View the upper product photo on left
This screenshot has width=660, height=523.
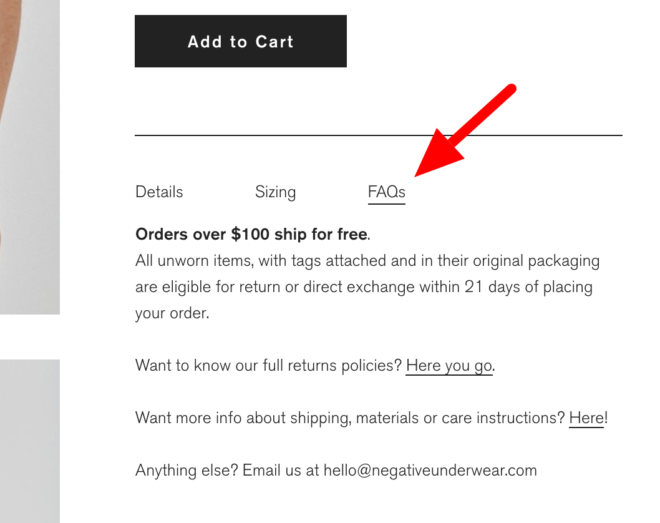(x=30, y=157)
